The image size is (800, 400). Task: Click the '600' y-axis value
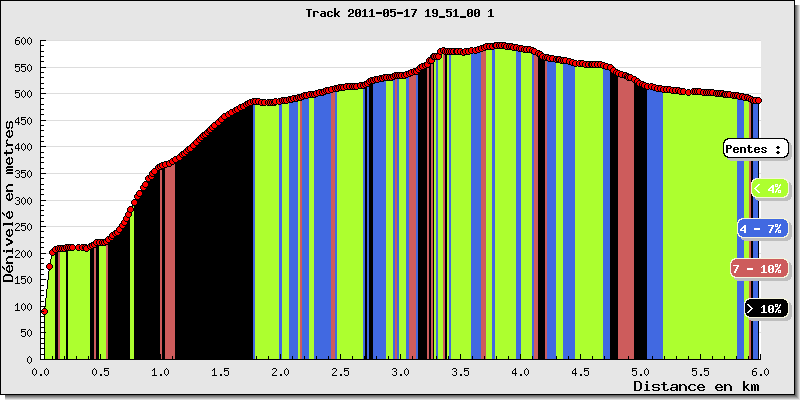[24, 41]
